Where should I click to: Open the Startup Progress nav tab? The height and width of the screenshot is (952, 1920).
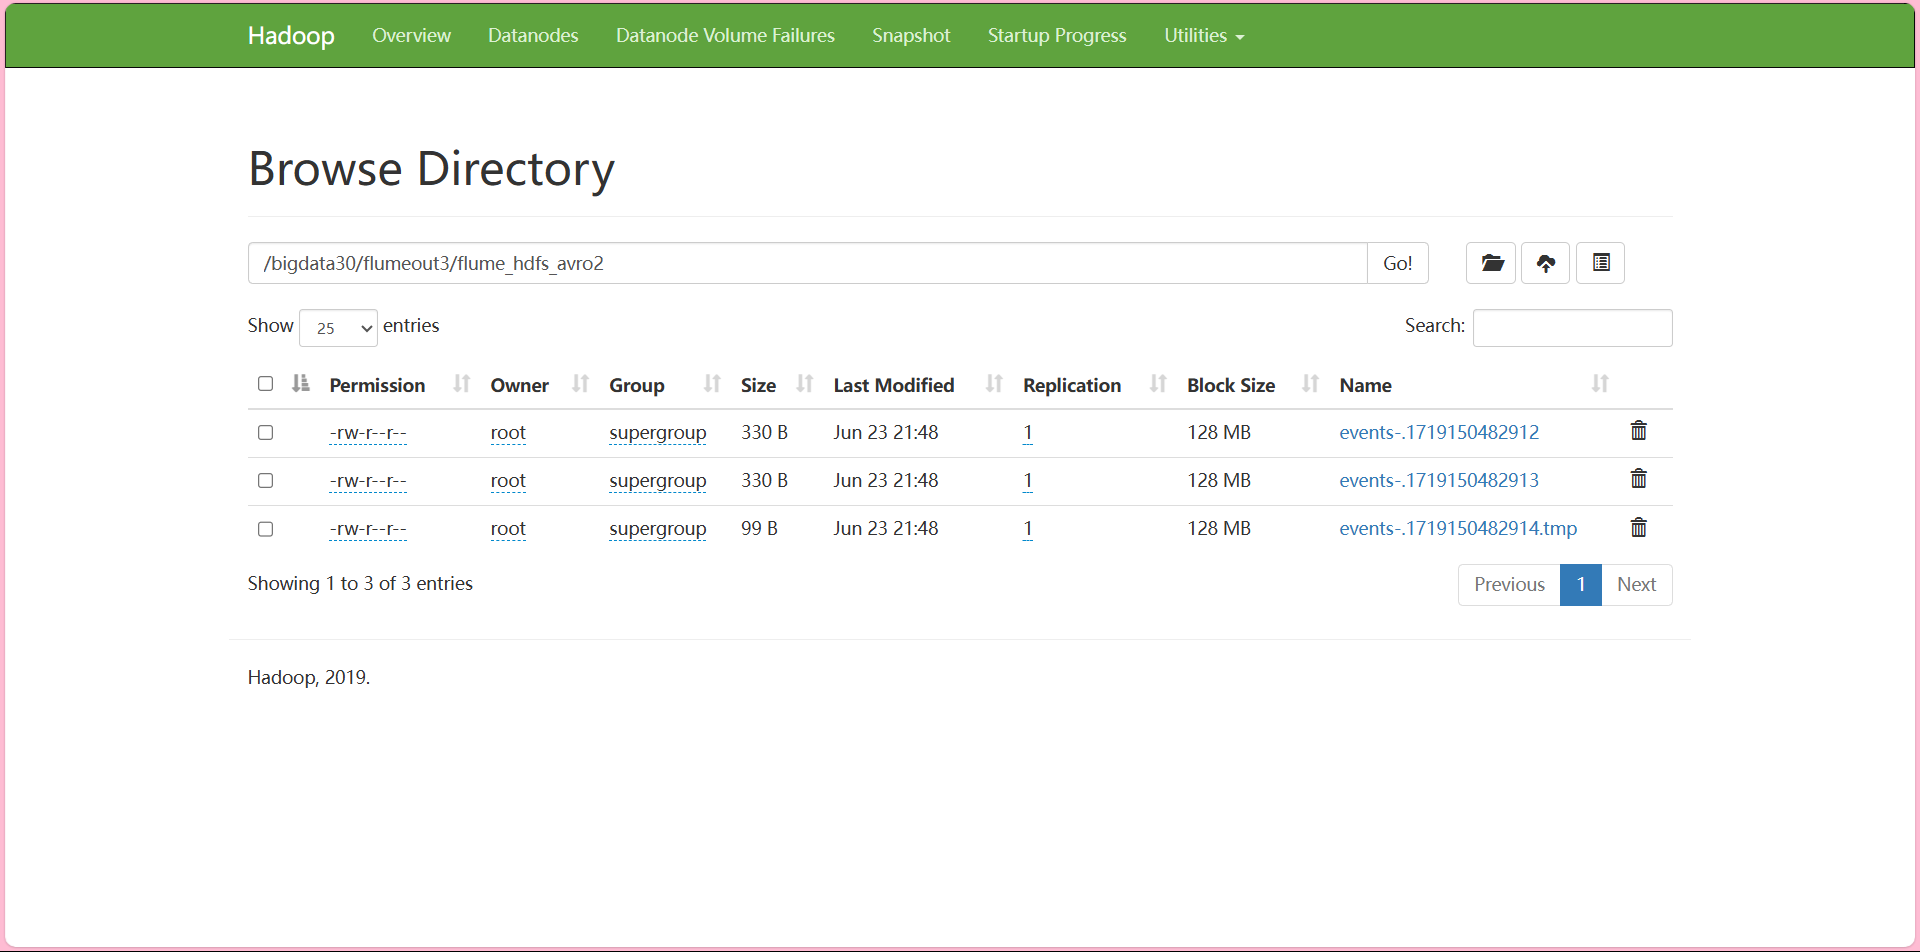click(1057, 35)
